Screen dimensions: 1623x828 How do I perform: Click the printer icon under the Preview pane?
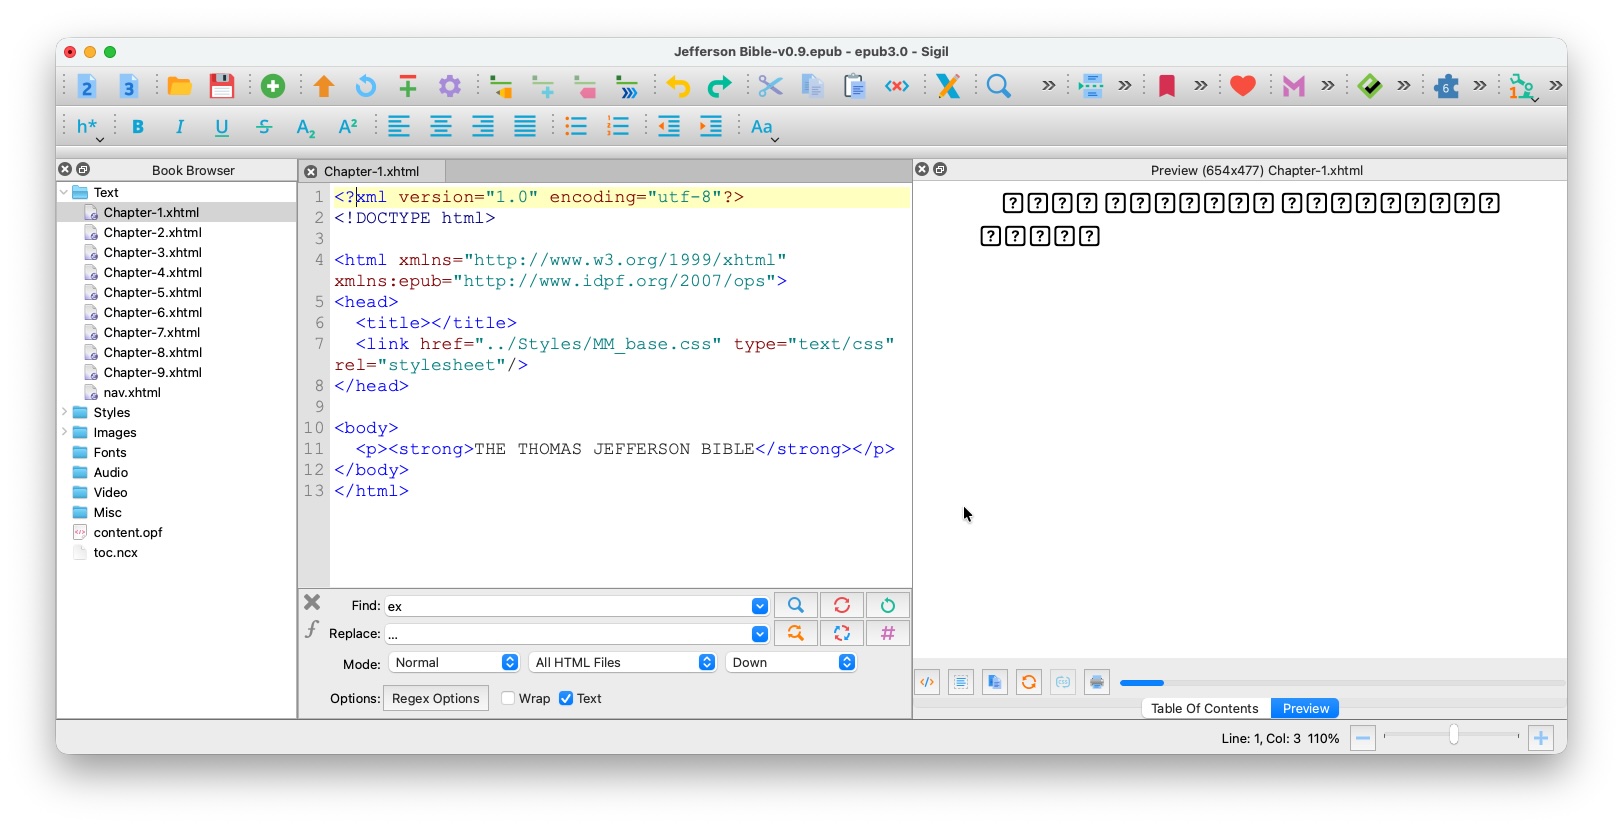tap(1097, 682)
